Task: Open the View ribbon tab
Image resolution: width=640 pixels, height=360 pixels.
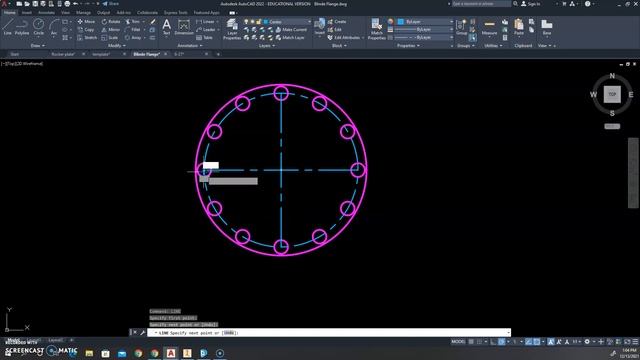Action: (65, 13)
